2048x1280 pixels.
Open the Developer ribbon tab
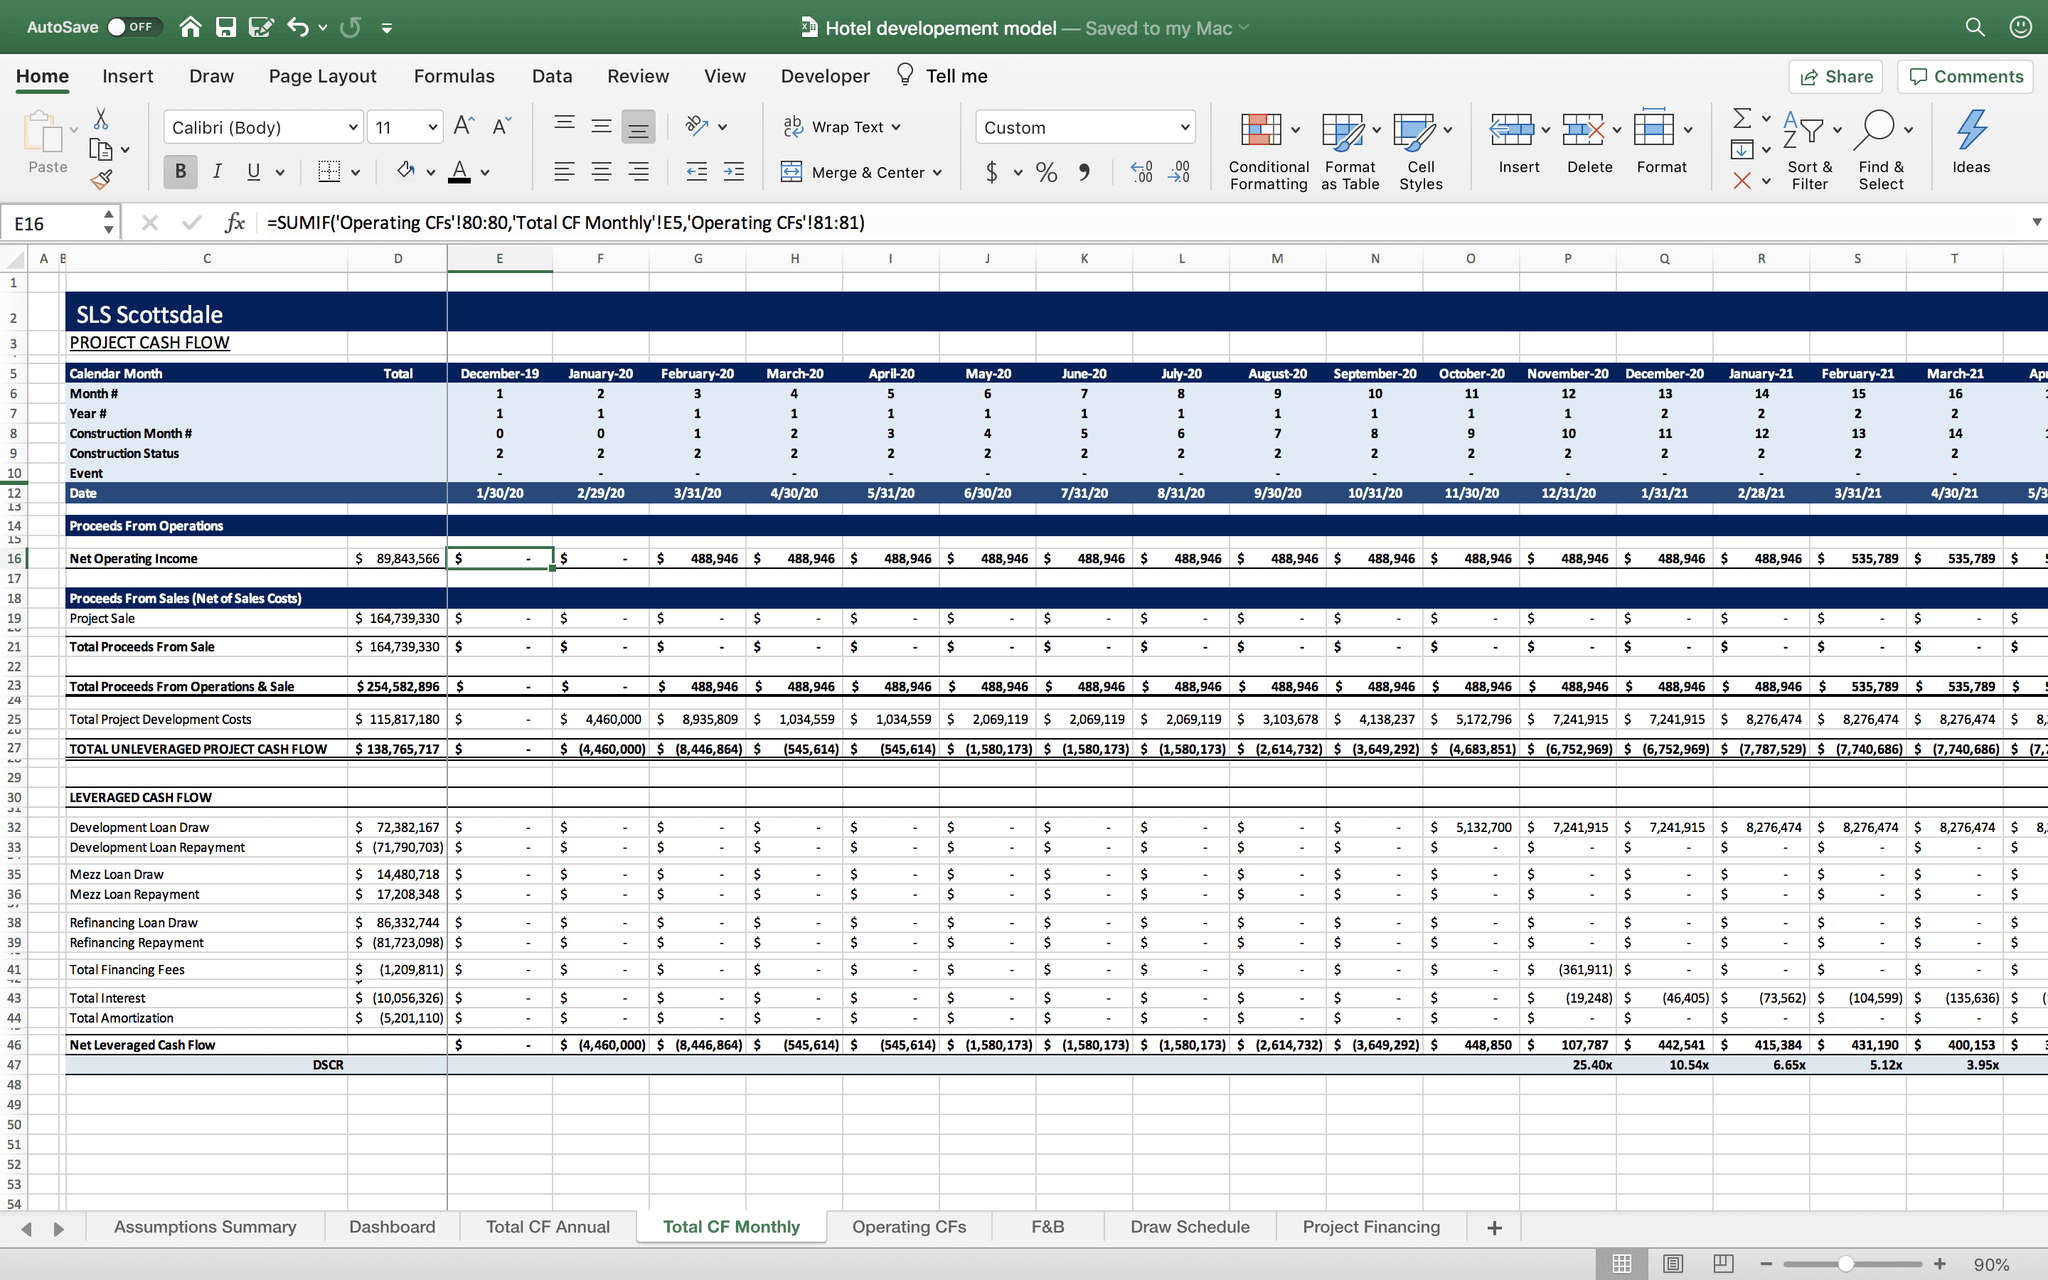825,76
